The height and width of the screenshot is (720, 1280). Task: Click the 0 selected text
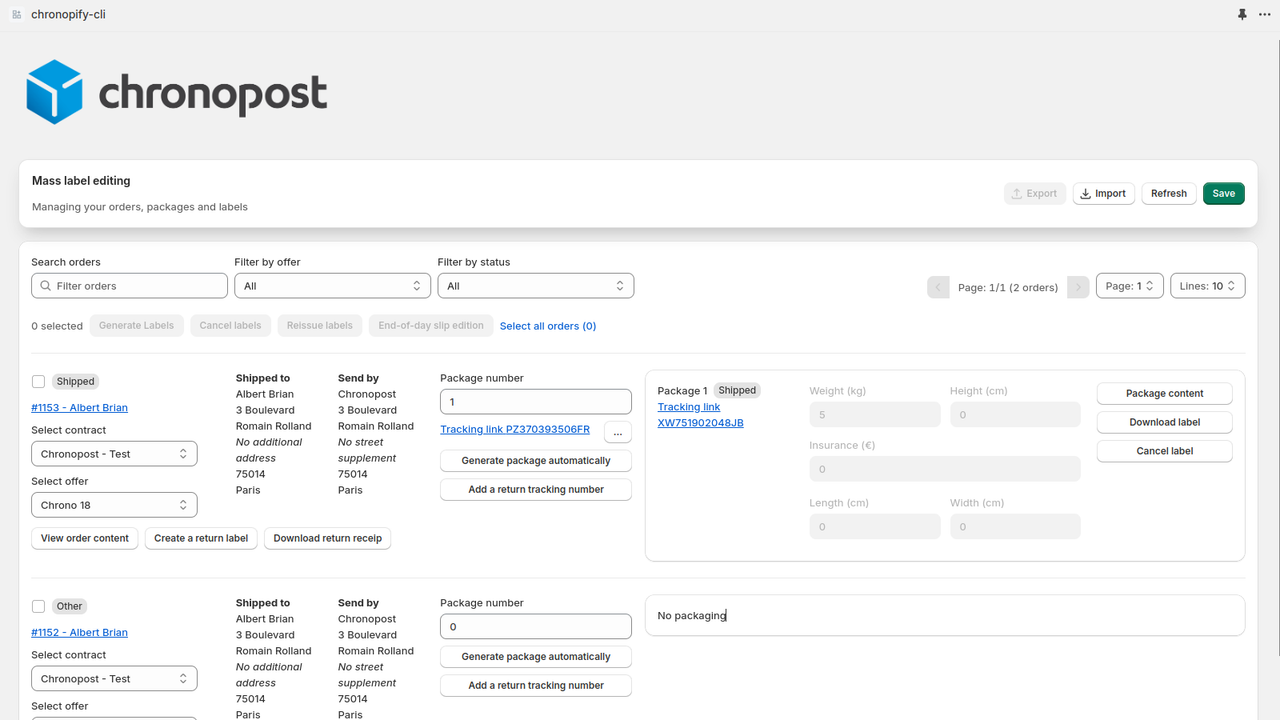[x=57, y=326]
